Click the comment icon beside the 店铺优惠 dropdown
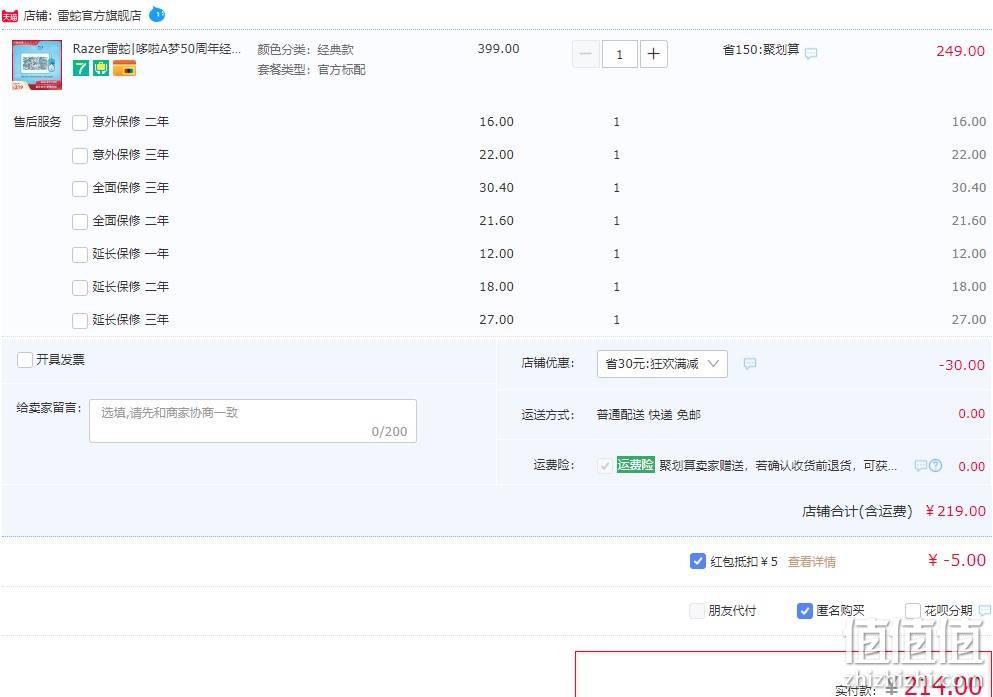The image size is (993, 697). point(750,363)
